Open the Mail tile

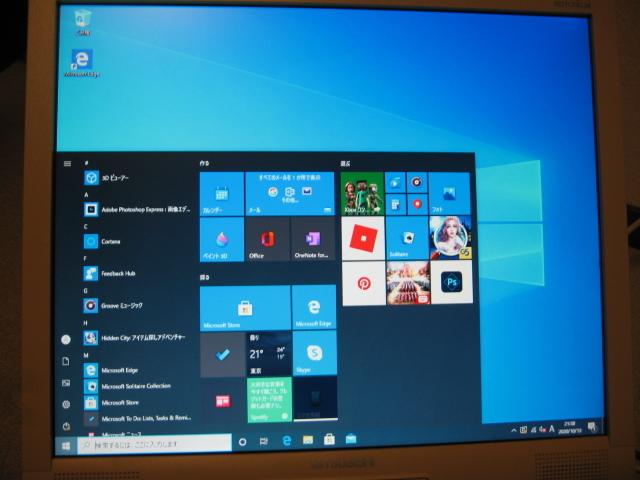tap(290, 194)
